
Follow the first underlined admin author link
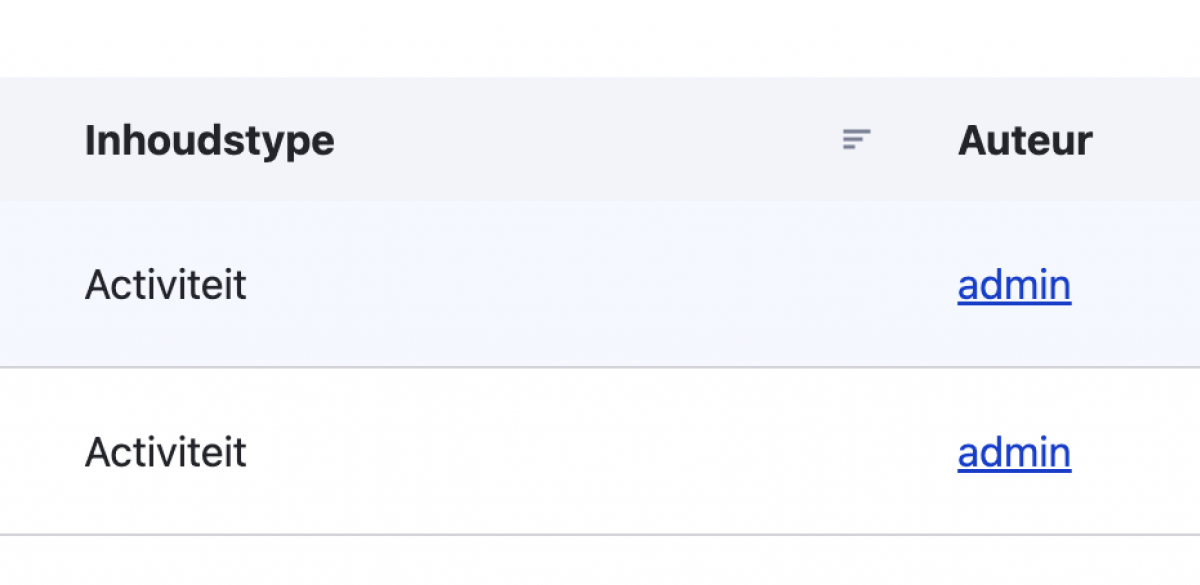pos(1014,285)
